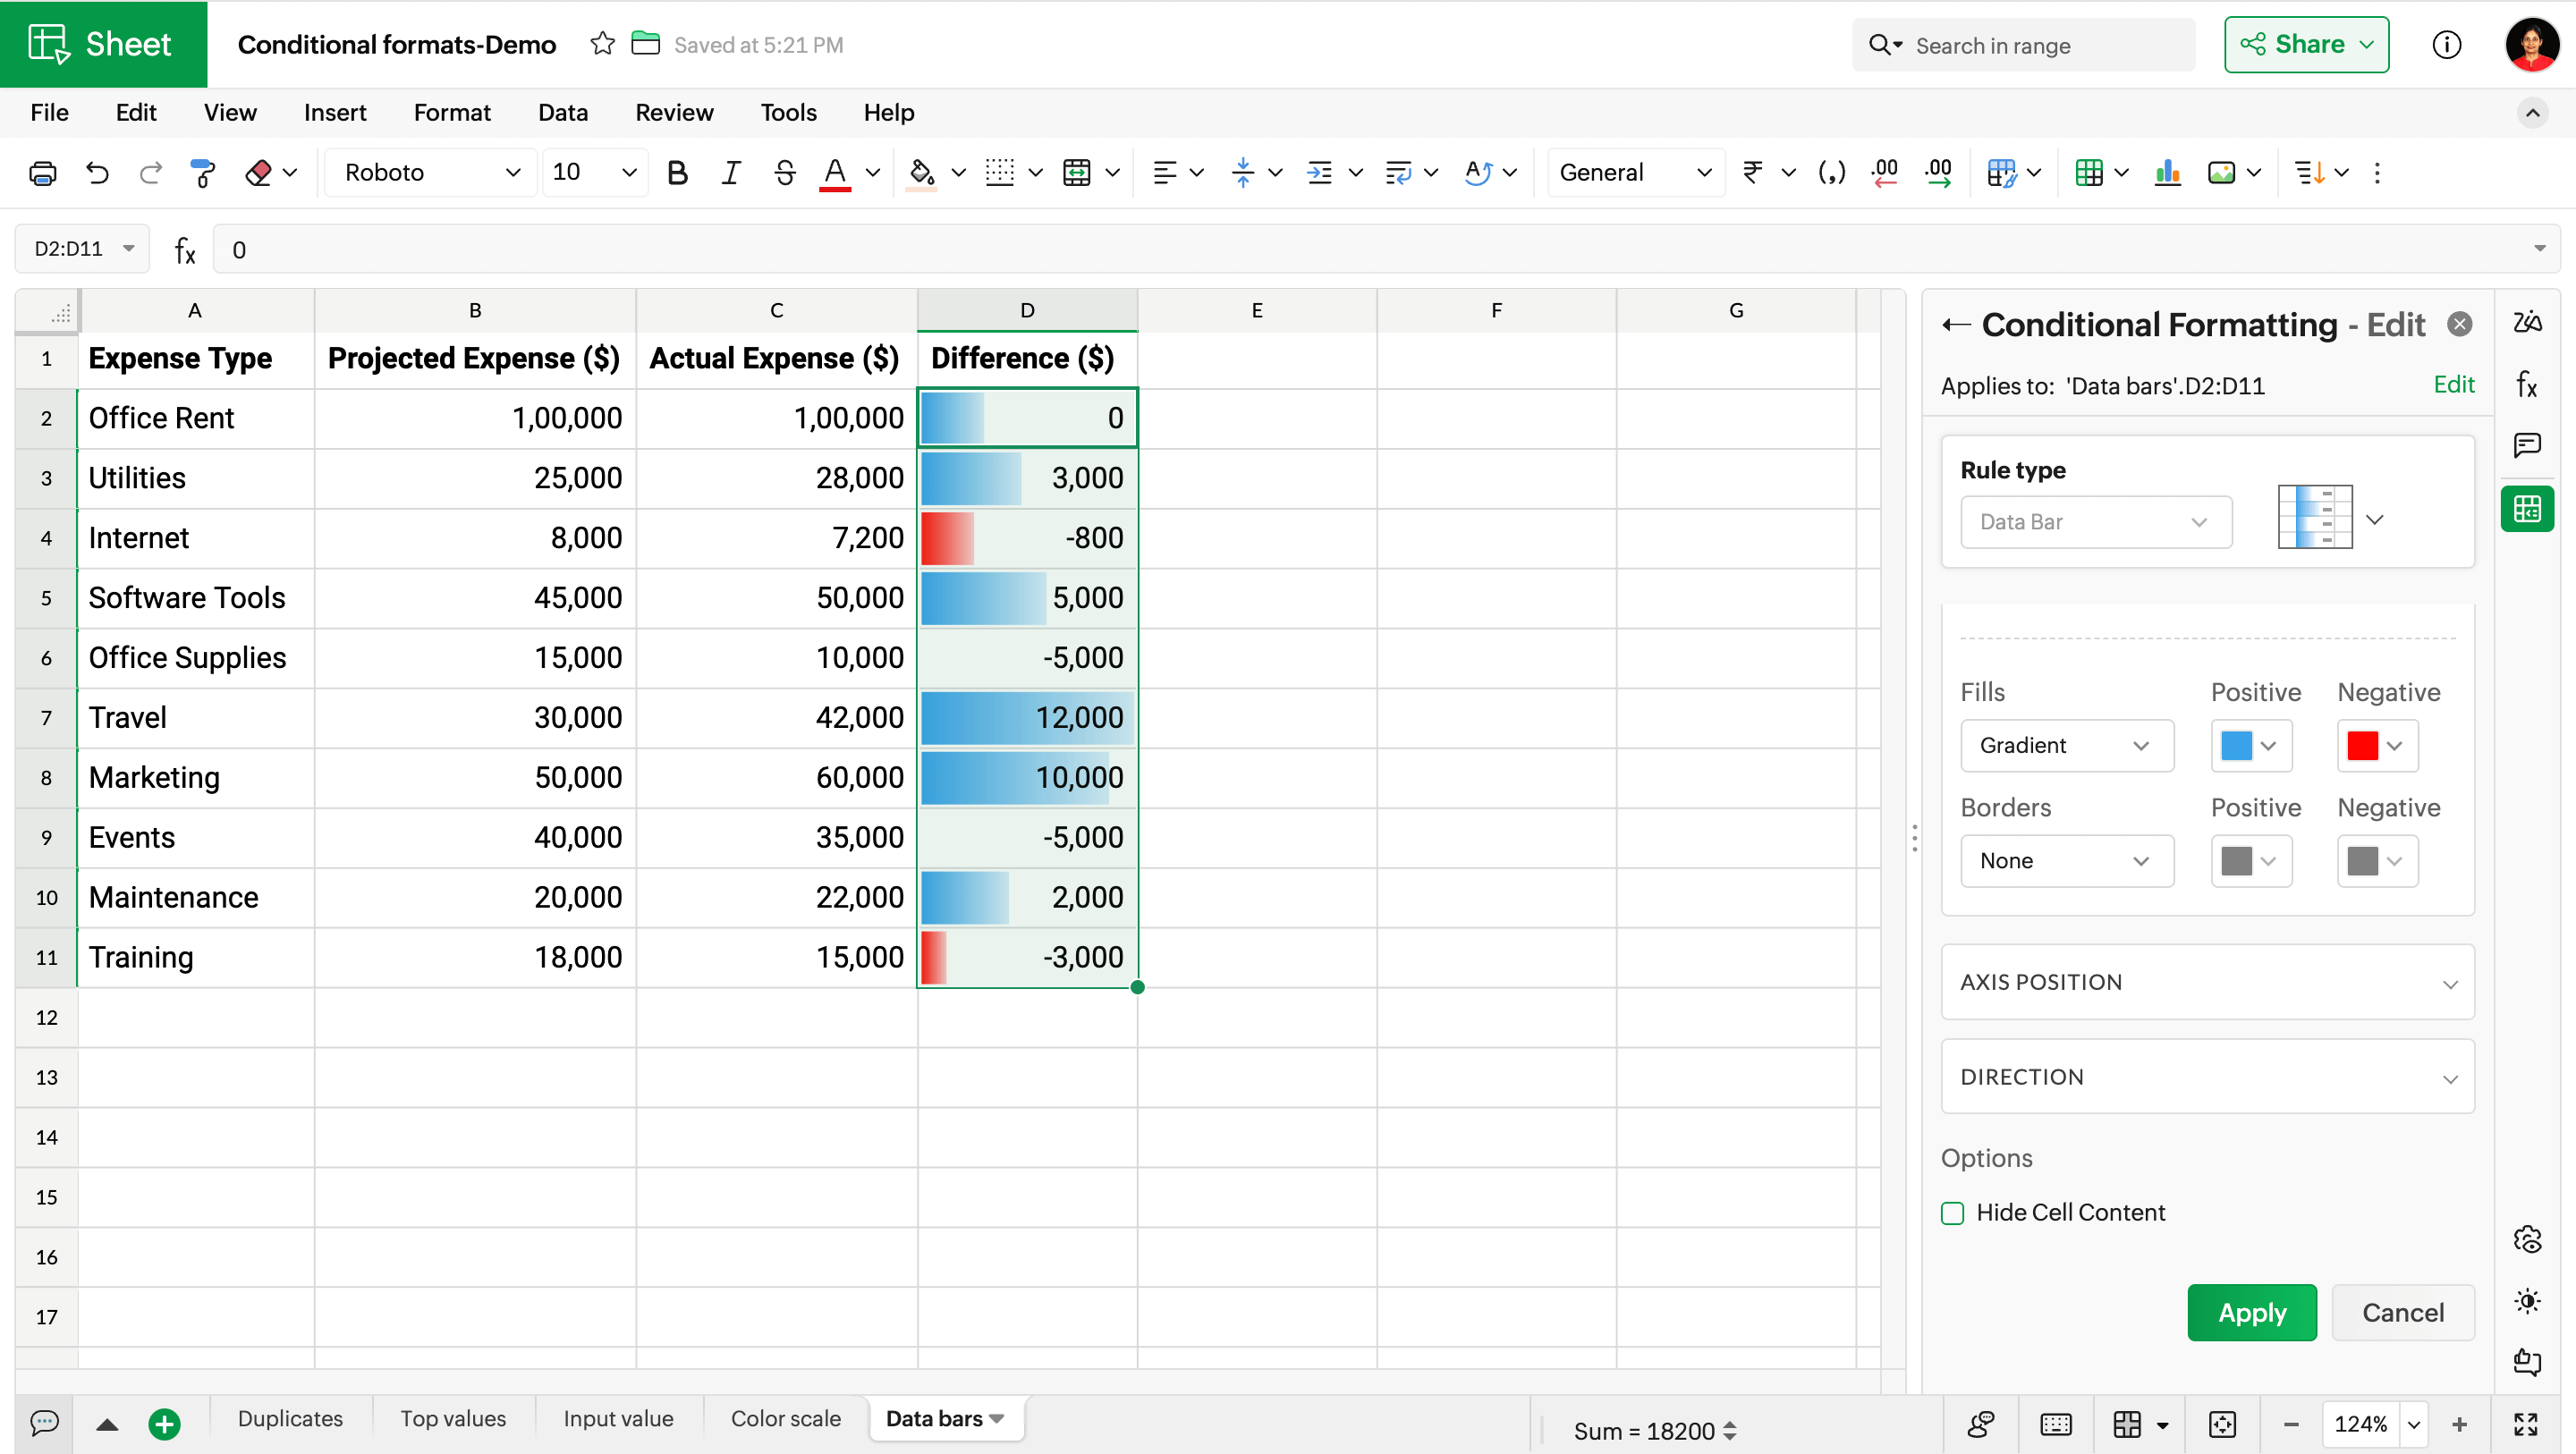
Task: Click the Print icon in toolbar
Action: (42, 173)
